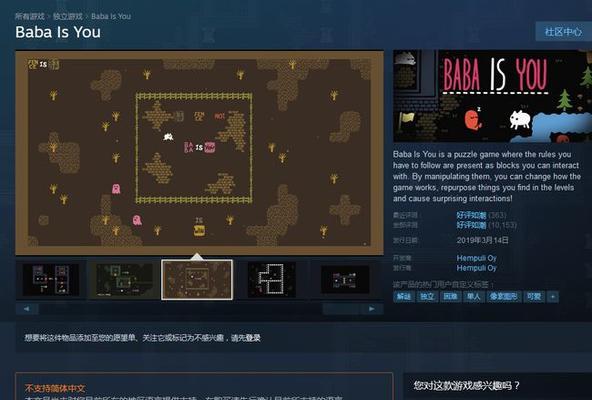Open developer Hempuli Oy link
This screenshot has width=592, height=400.
pos(476,258)
